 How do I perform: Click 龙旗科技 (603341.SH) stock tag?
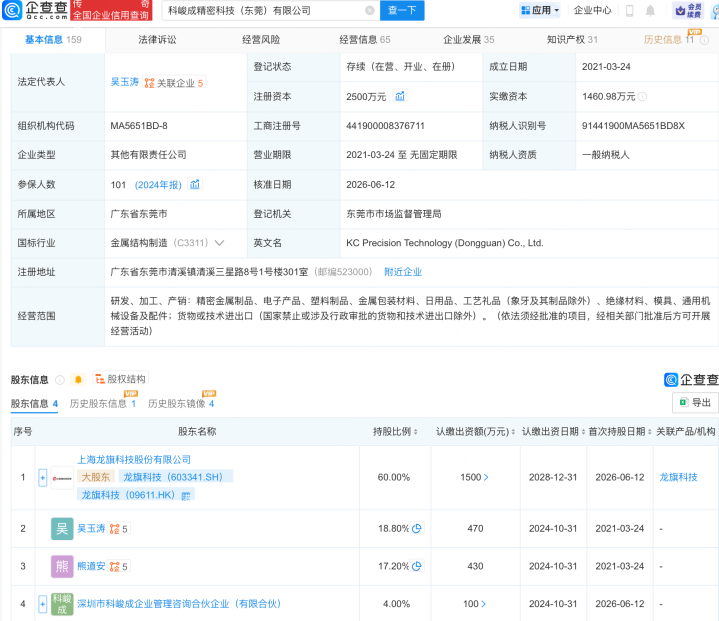pyautogui.click(x=176, y=477)
